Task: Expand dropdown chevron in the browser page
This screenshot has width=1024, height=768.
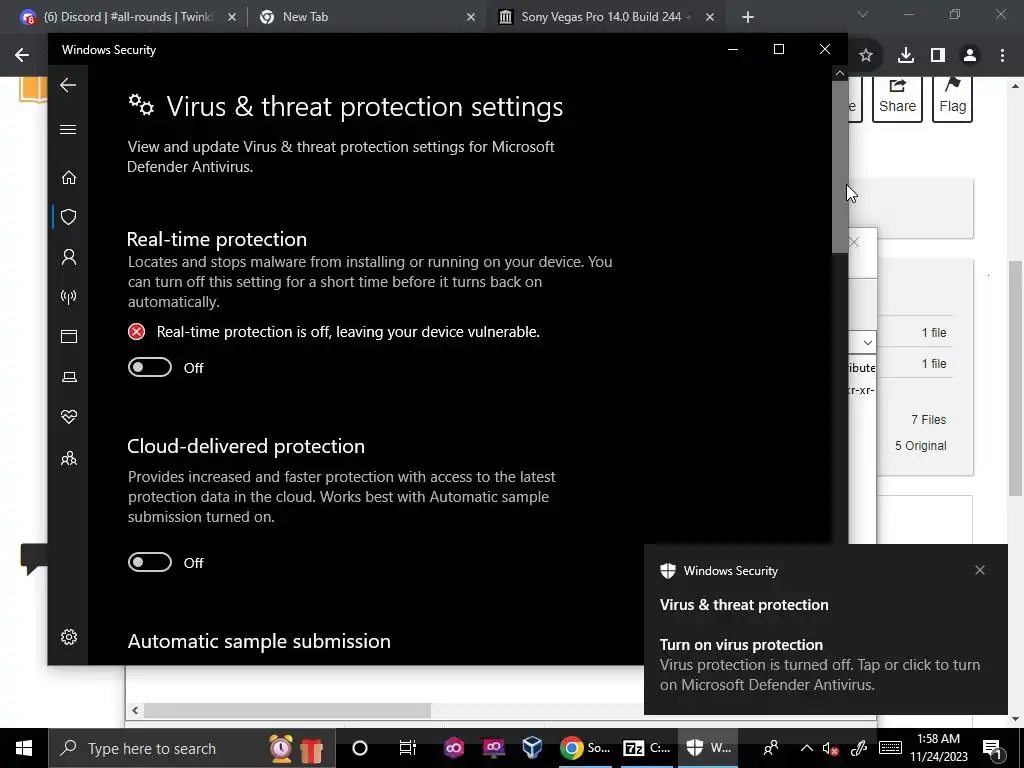Action: click(867, 342)
